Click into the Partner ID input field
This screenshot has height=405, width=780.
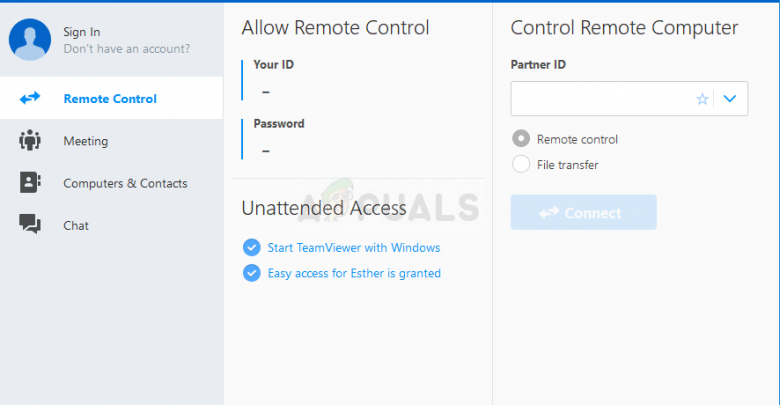tap(600, 99)
